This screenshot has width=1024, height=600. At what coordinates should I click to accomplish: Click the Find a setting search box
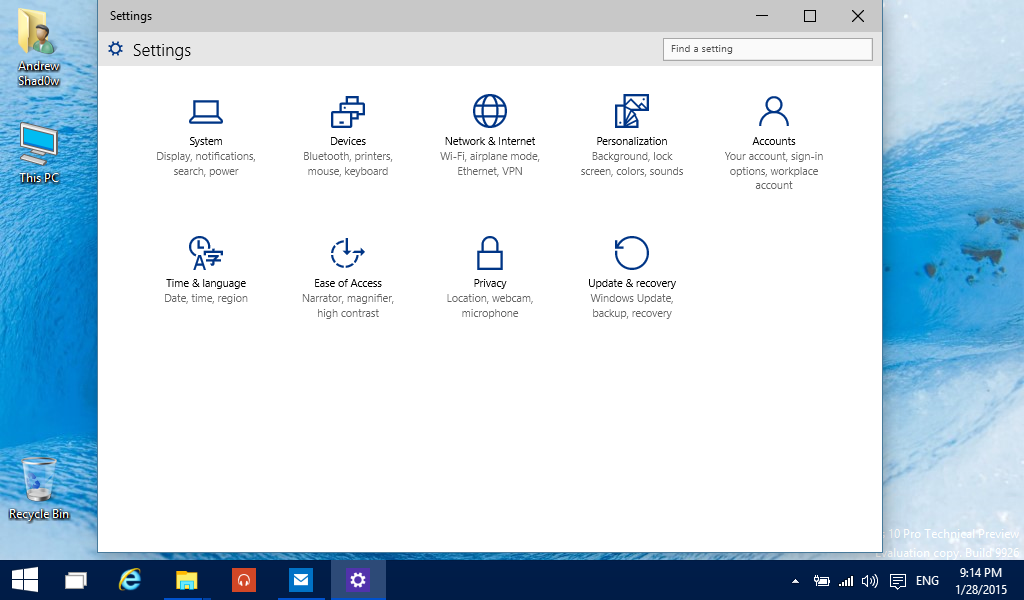[767, 49]
